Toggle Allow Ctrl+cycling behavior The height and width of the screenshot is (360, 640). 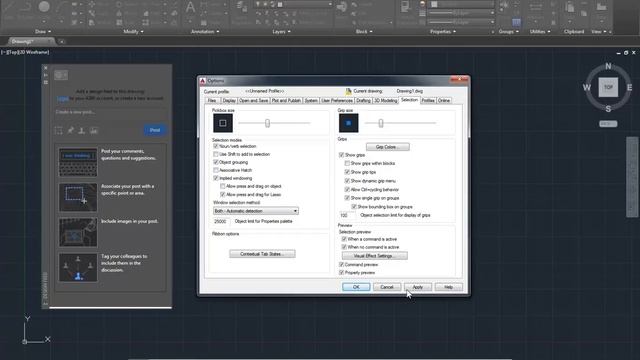(x=347, y=189)
